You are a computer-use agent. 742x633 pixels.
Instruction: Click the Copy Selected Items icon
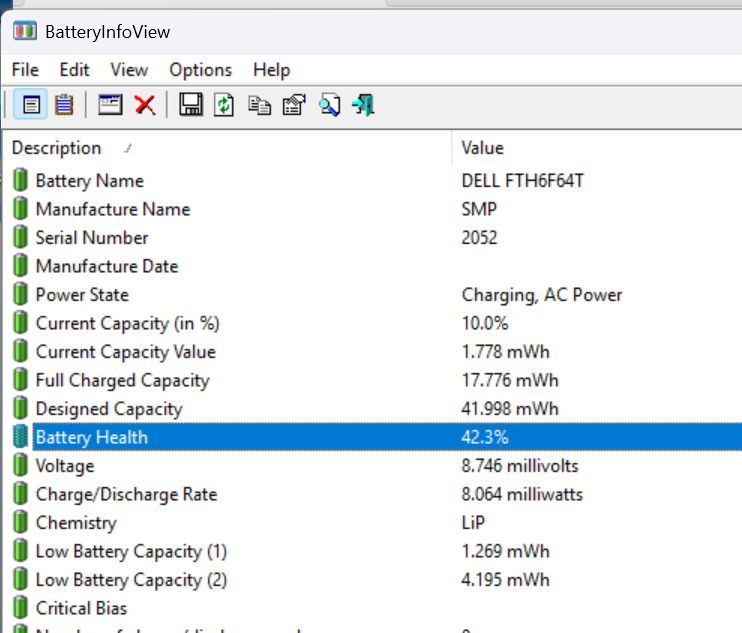click(x=259, y=105)
